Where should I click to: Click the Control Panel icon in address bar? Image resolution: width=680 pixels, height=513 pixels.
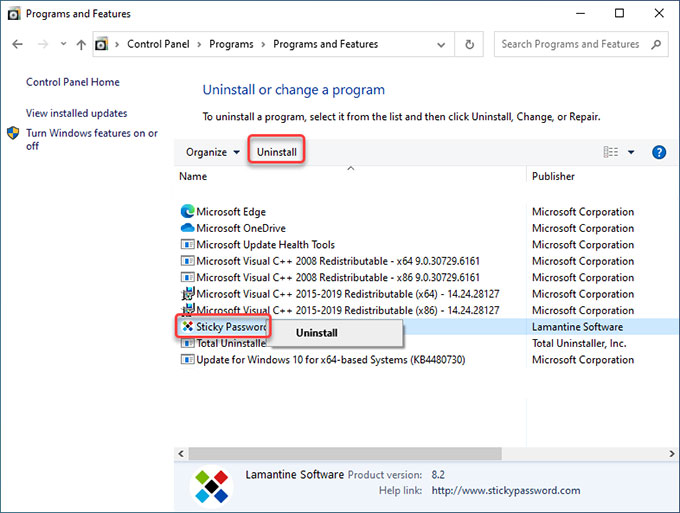[101, 44]
